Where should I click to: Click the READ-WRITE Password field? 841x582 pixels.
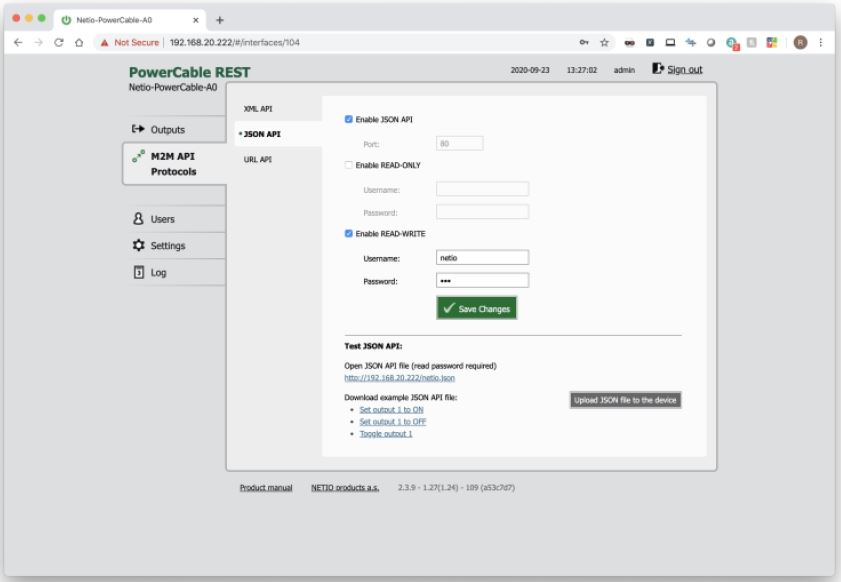click(483, 281)
